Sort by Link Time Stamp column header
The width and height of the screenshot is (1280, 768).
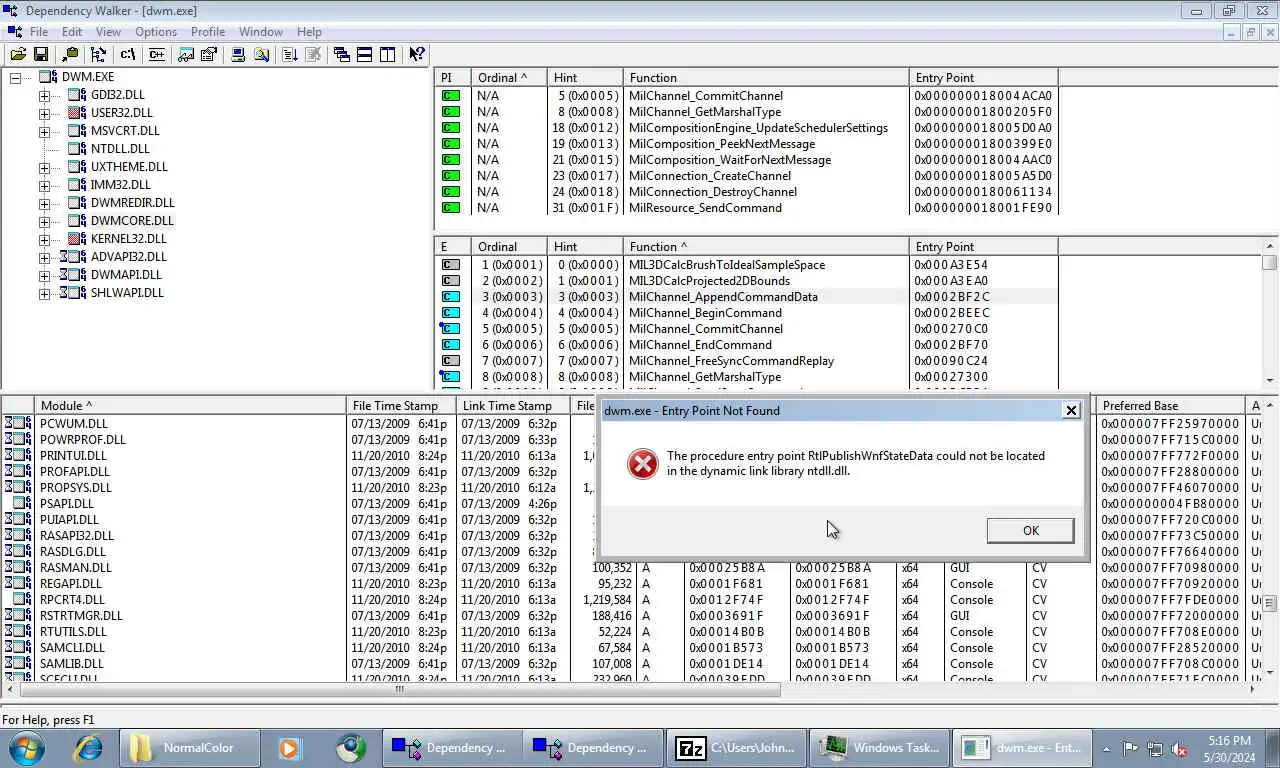pyautogui.click(x=514, y=405)
